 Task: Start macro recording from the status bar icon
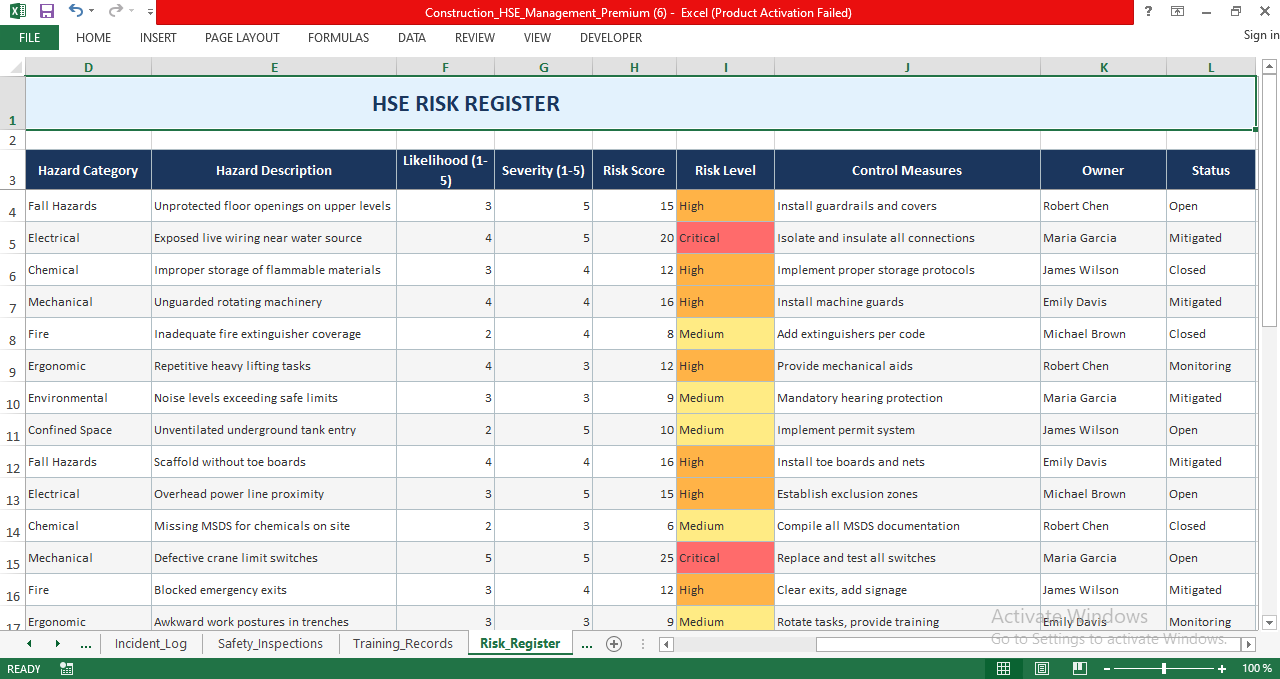pos(66,668)
